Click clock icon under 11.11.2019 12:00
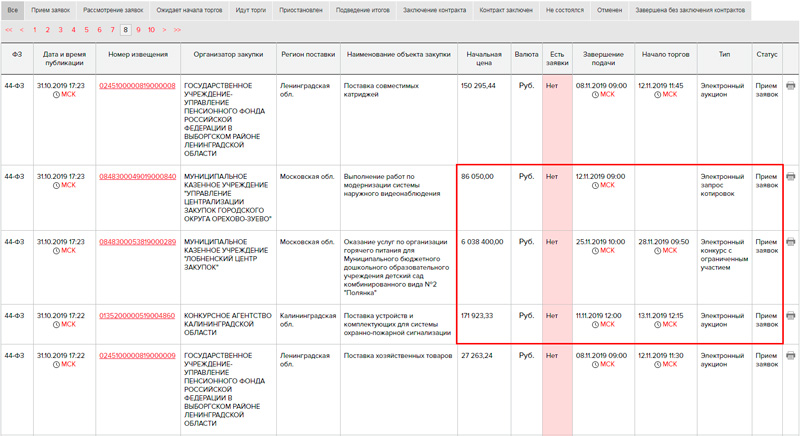Screen dimensions: 800x436 tap(595, 325)
